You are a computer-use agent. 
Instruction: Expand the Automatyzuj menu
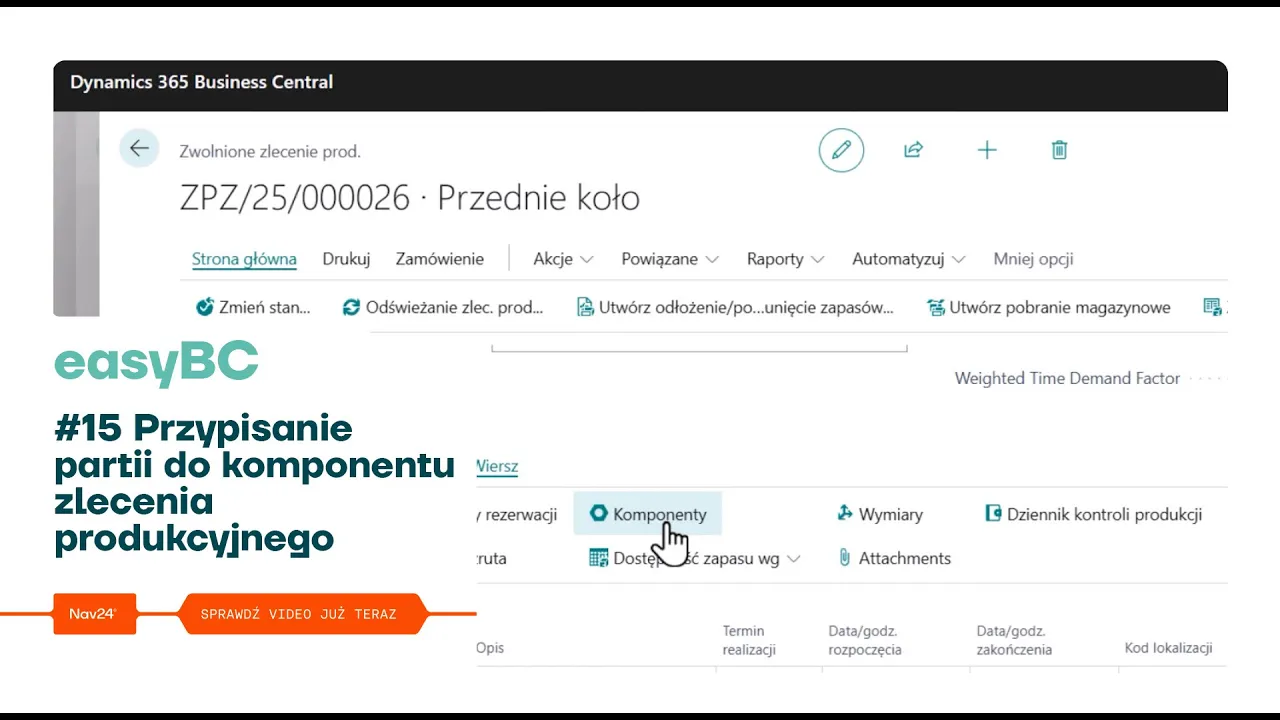908,259
